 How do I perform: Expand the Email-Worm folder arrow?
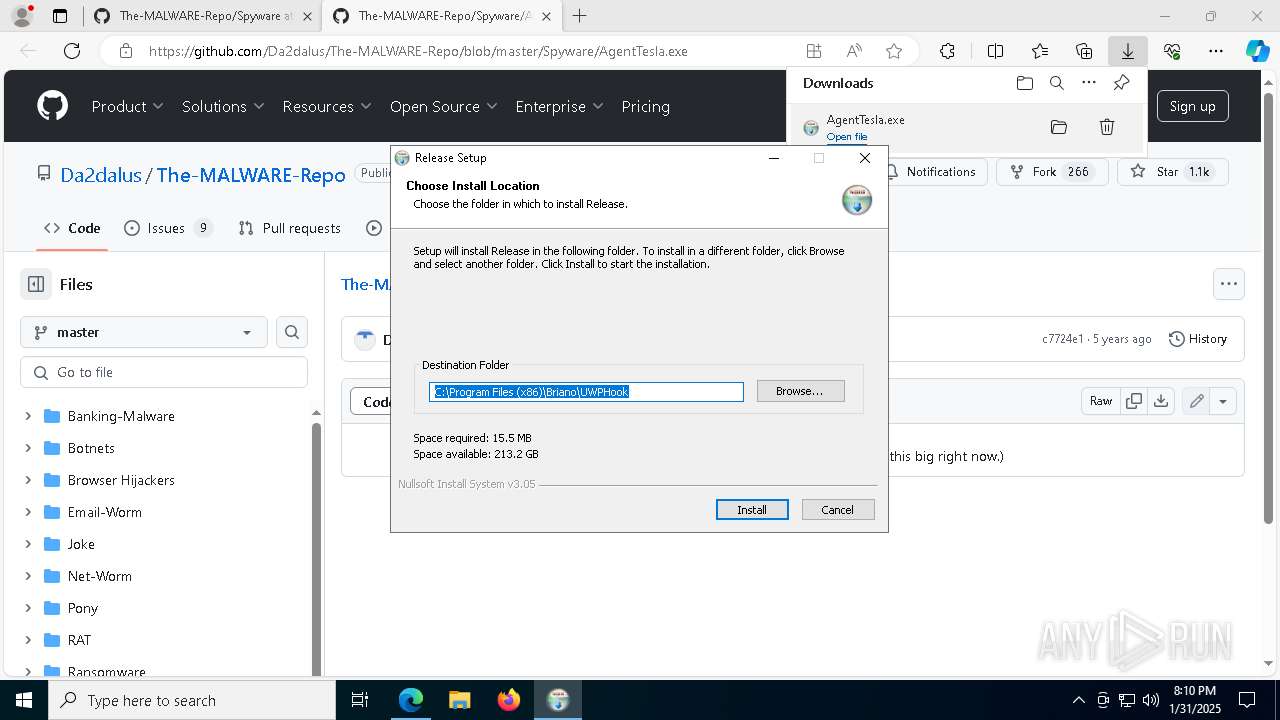tap(28, 512)
